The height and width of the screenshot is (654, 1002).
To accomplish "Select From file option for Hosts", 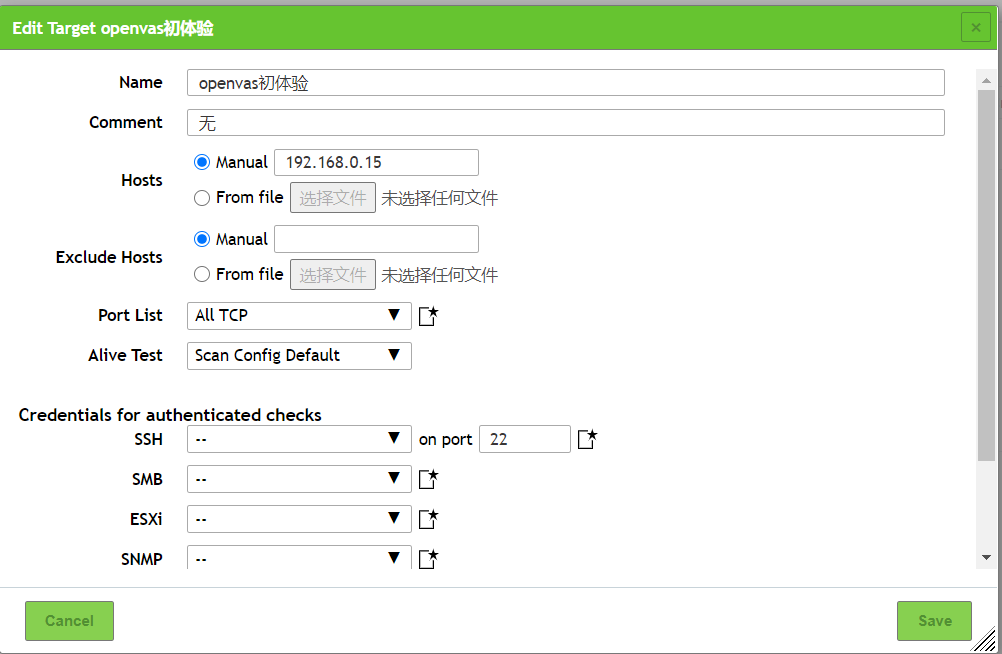I will (x=202, y=198).
